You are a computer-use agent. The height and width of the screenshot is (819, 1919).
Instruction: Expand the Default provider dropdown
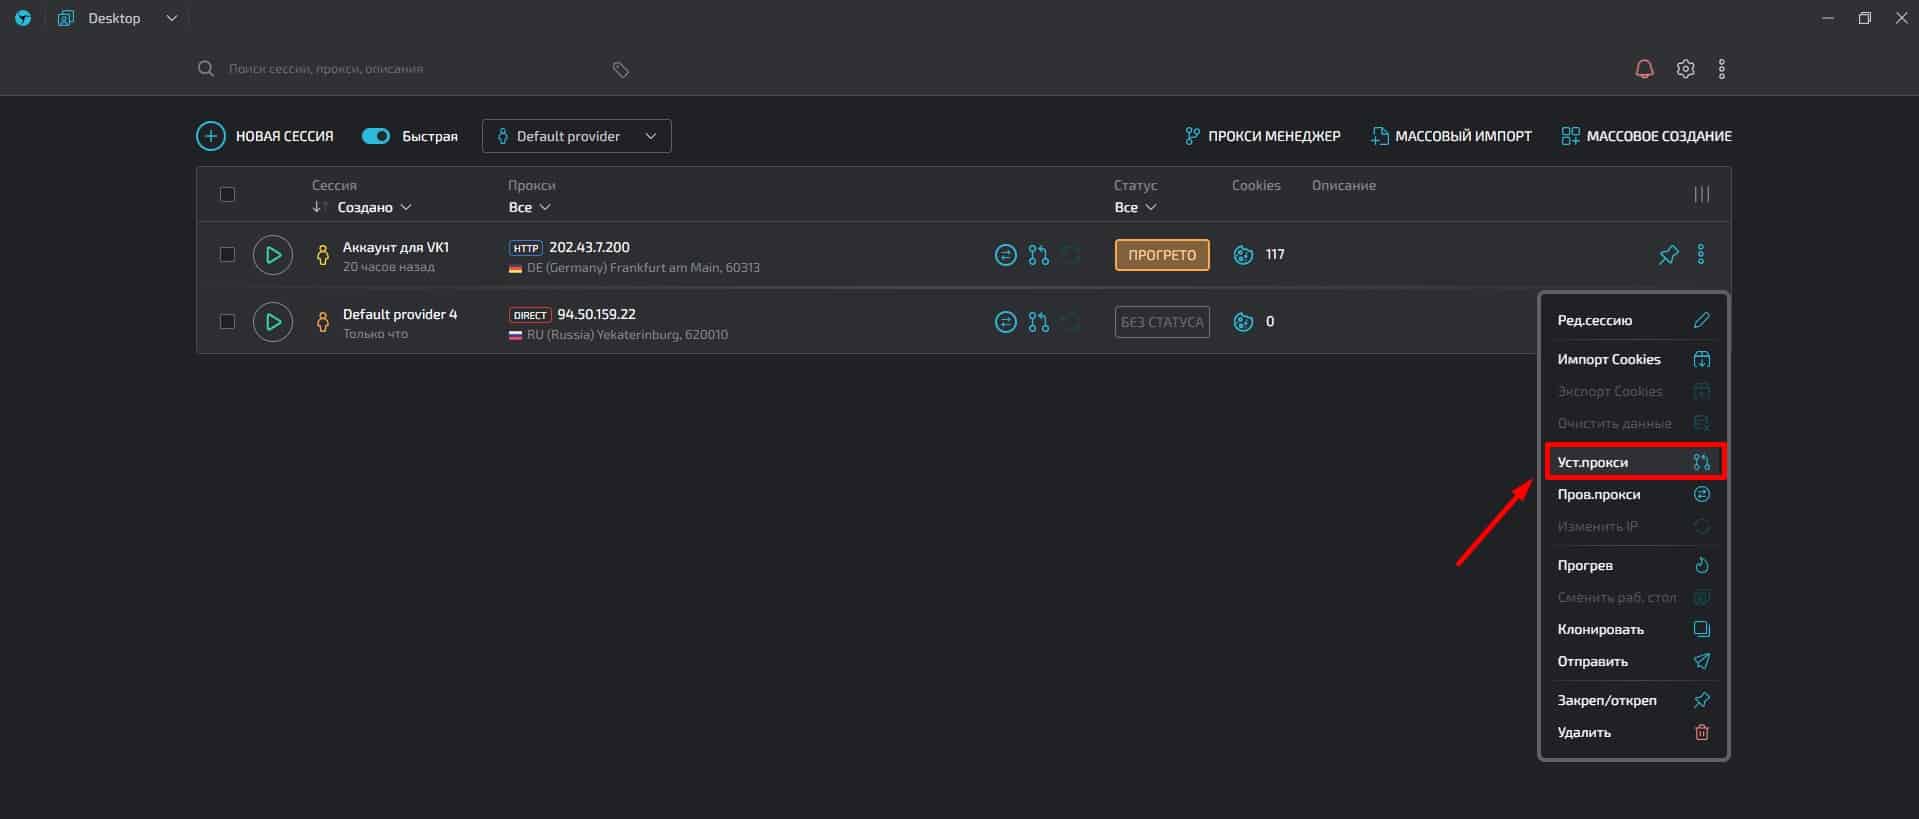576,136
